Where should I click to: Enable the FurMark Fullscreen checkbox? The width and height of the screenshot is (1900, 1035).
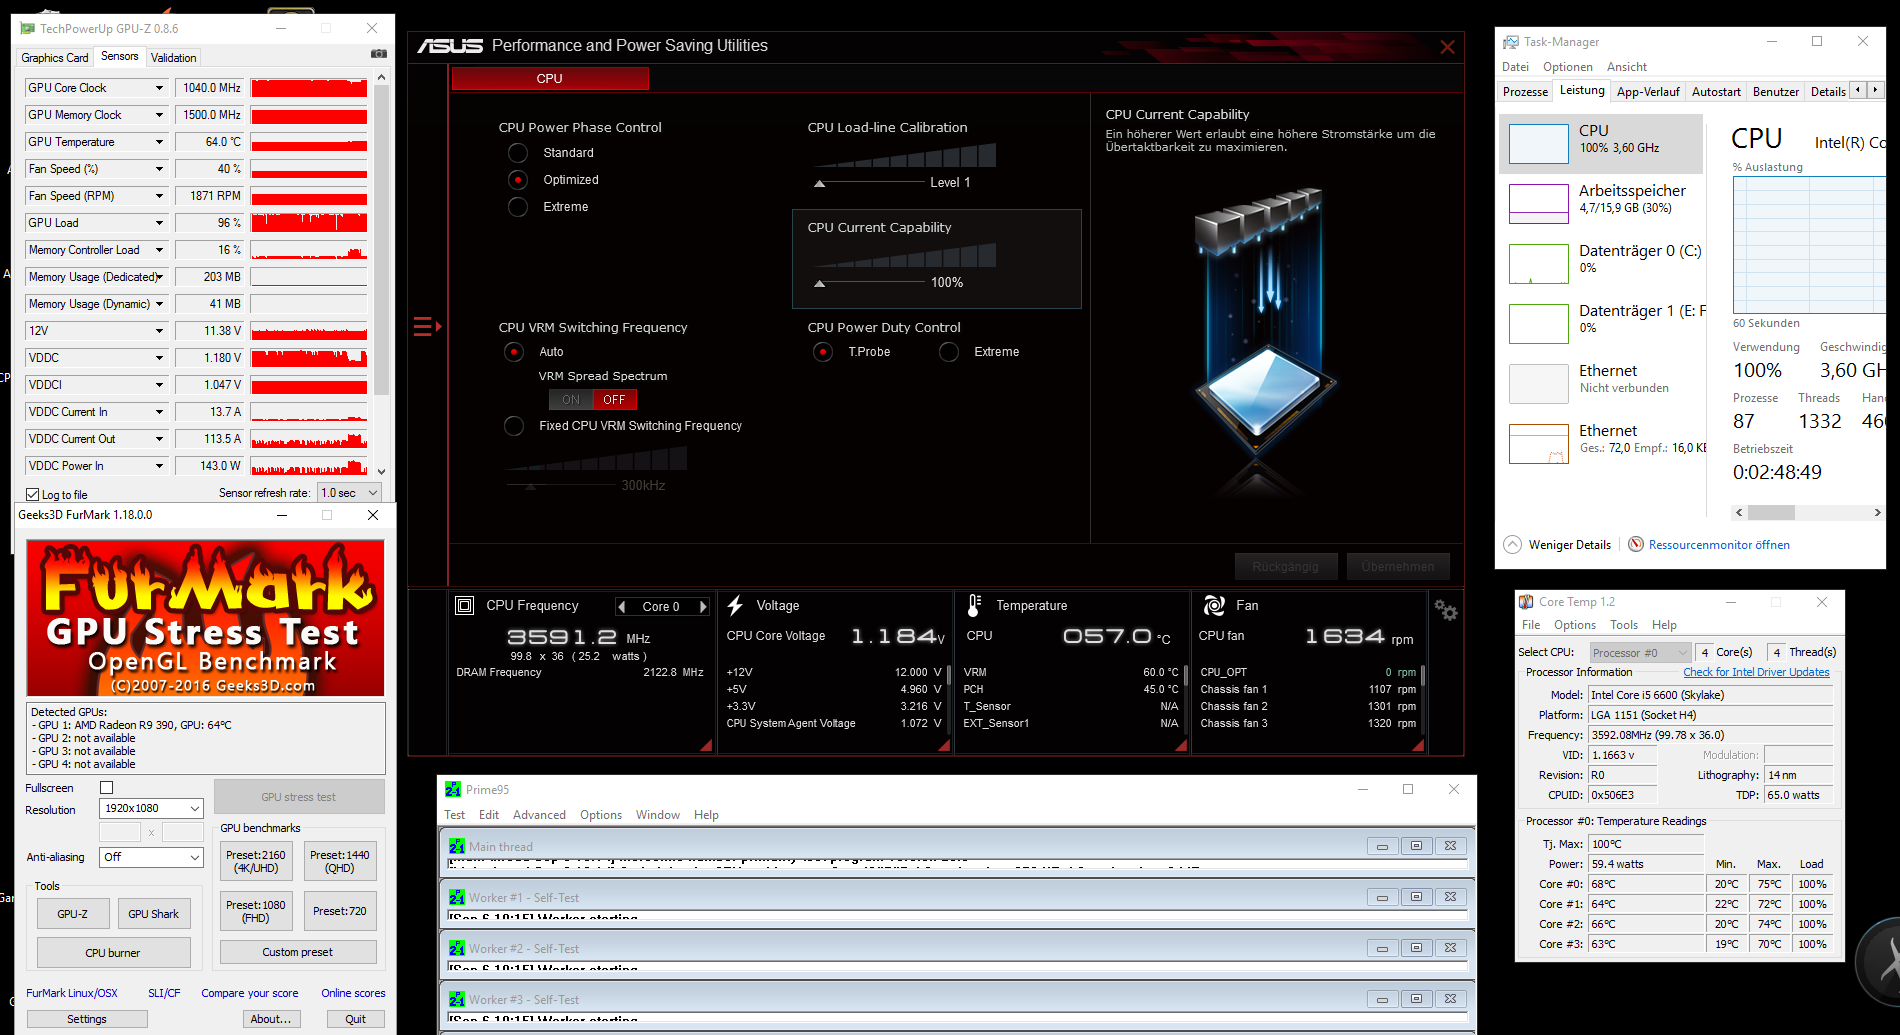pyautogui.click(x=107, y=788)
